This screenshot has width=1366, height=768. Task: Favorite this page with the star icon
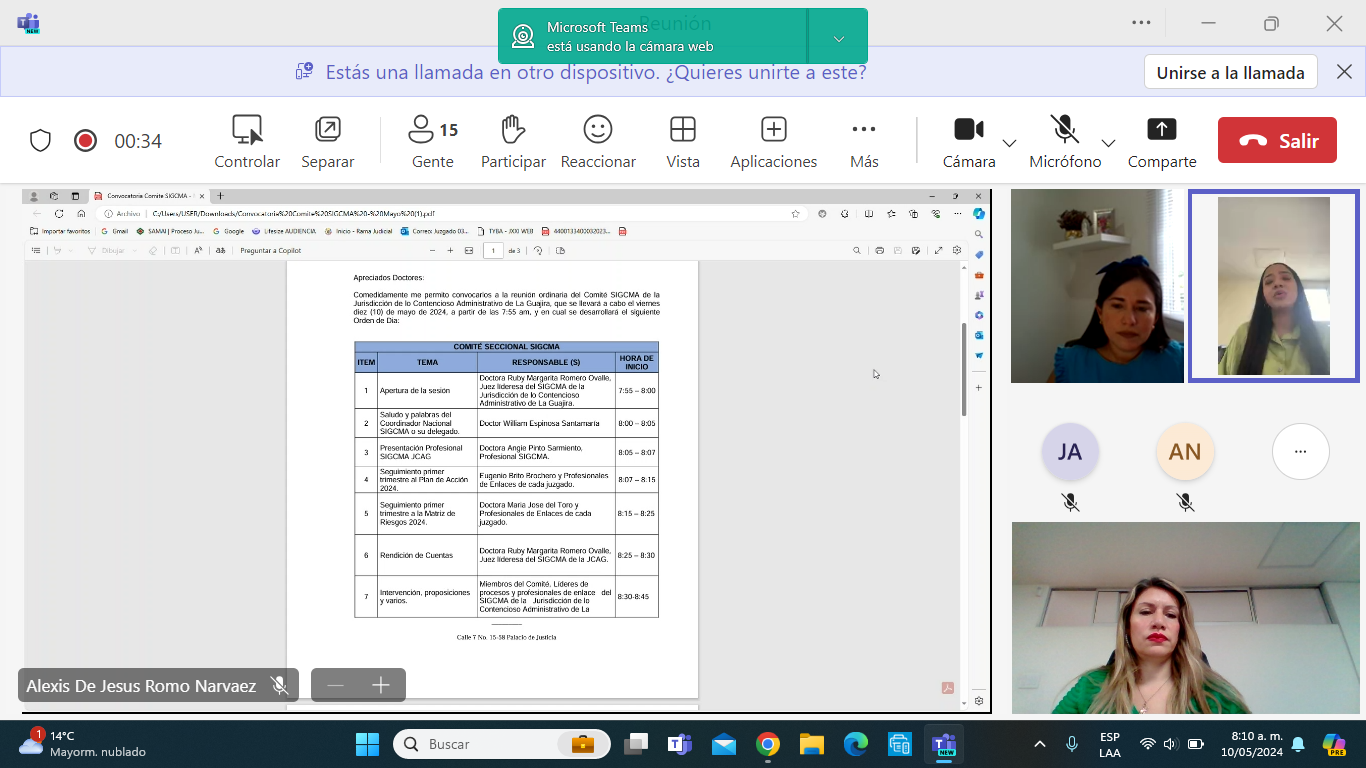796,213
